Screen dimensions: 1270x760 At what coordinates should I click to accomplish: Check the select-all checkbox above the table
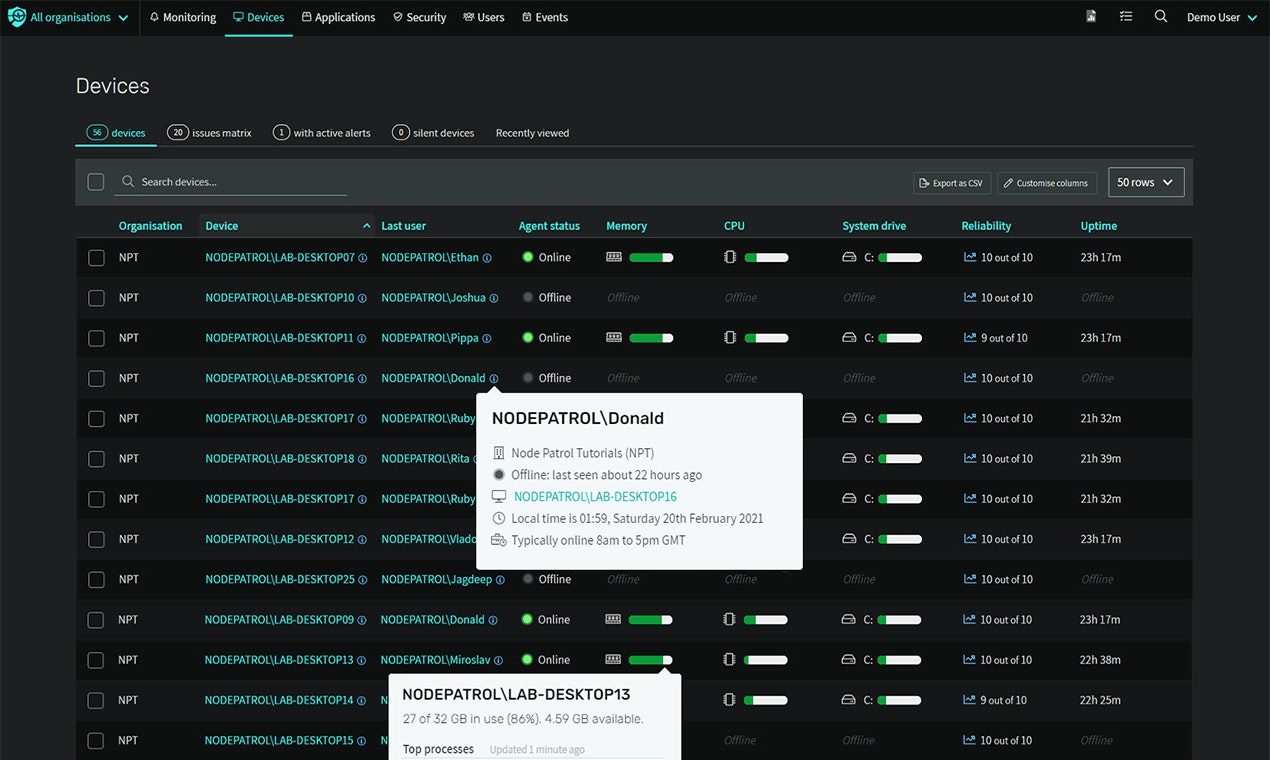(96, 181)
